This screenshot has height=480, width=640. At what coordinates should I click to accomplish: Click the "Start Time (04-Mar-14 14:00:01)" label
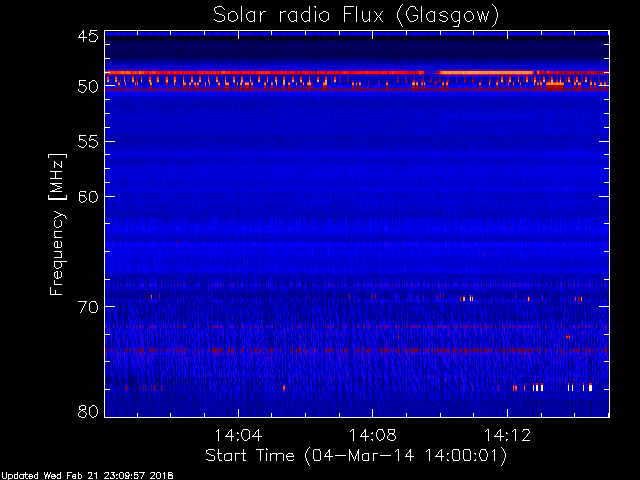(356, 456)
